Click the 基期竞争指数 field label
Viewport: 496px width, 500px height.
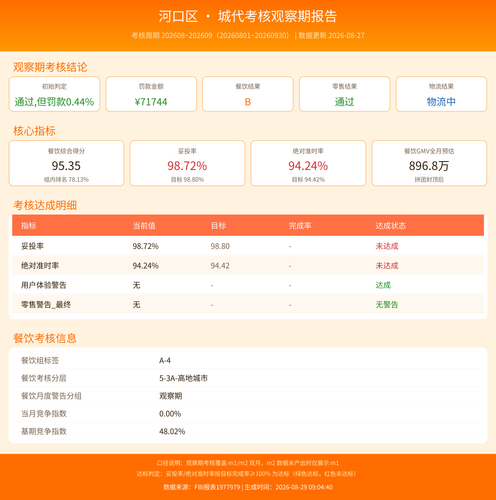(44, 431)
